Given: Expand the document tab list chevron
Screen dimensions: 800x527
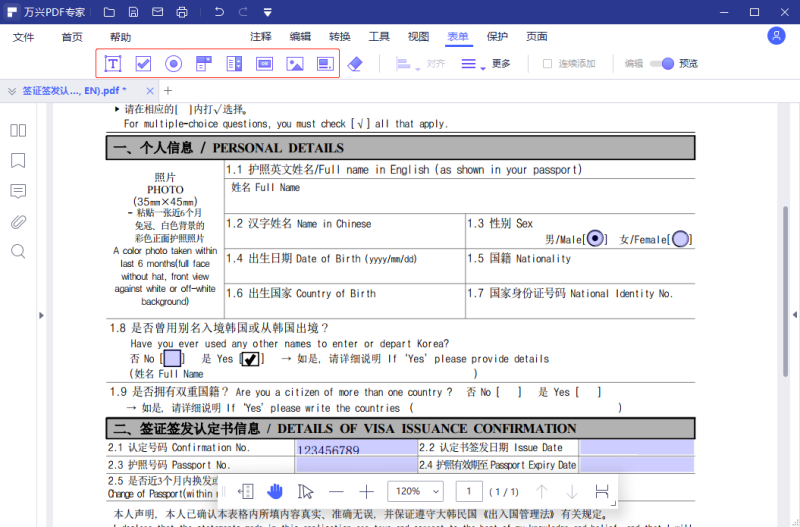Looking at the screenshot, I should (12, 91).
